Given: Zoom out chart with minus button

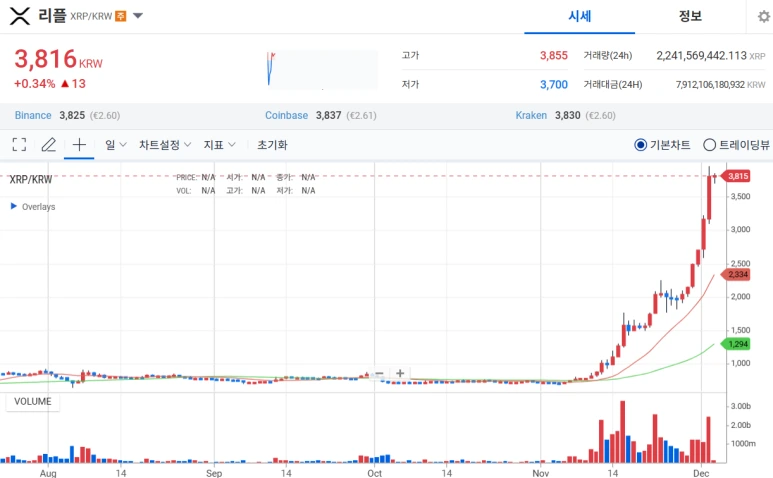Looking at the screenshot, I should coord(379,374).
